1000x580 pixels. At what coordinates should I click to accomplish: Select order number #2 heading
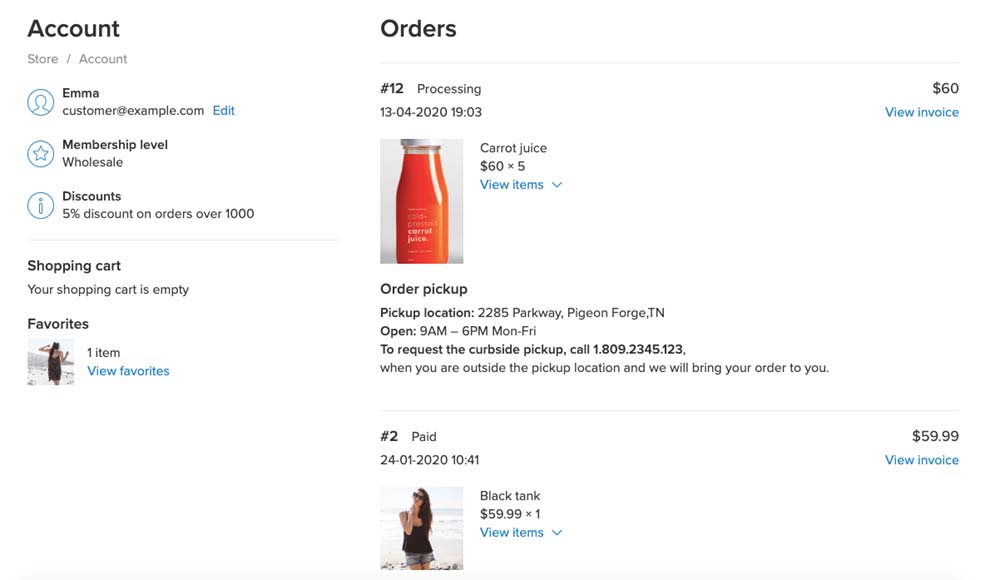pos(389,436)
